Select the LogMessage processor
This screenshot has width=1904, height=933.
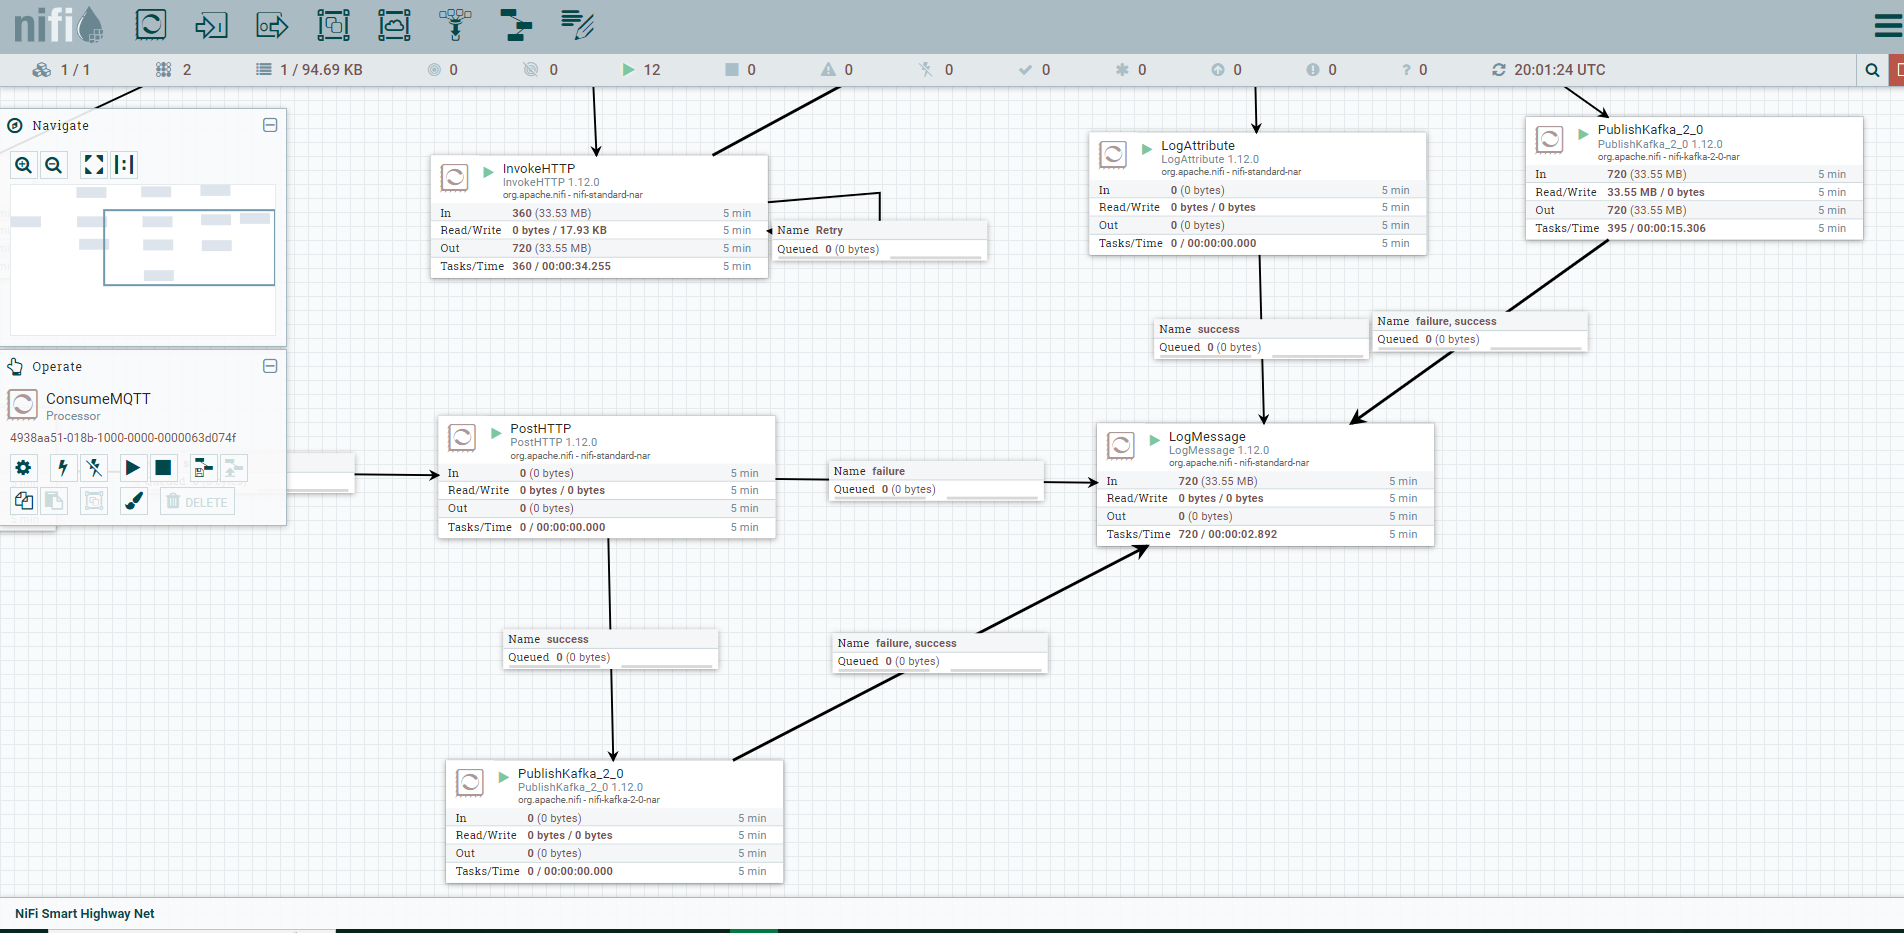(1265, 485)
